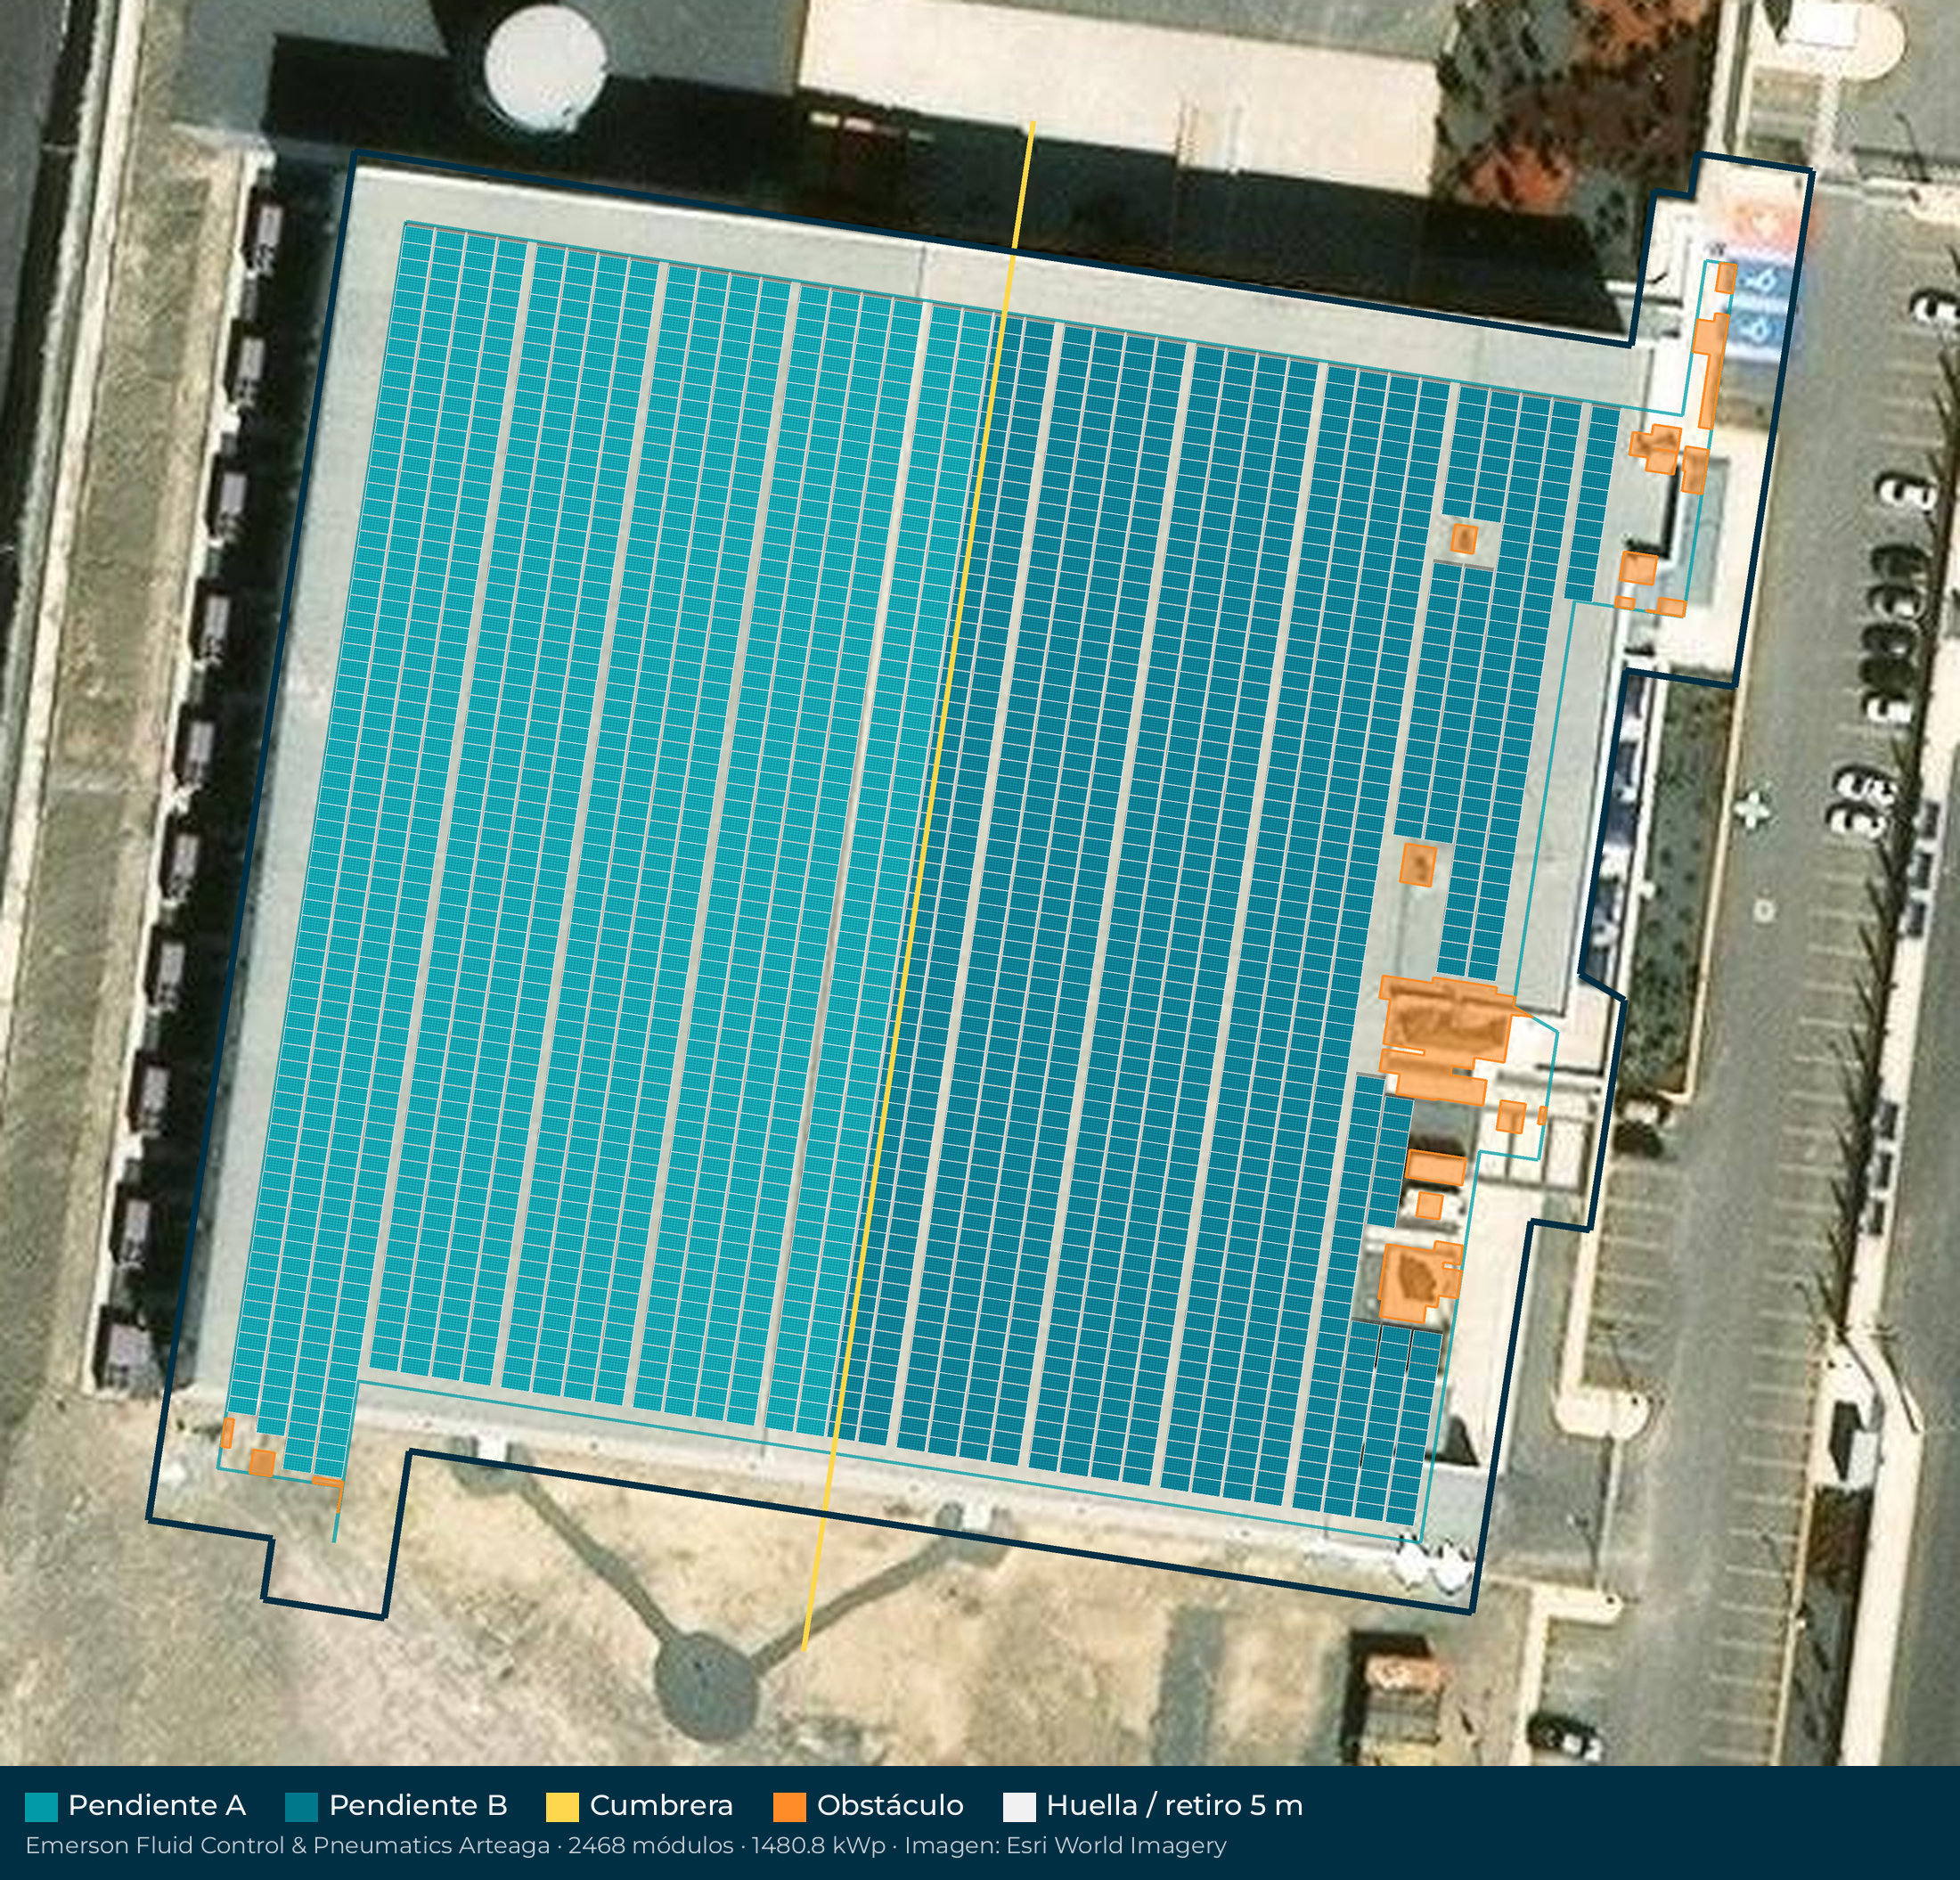Select the 'Pendiente B' legend label
The image size is (1960, 1880).
pos(418,1806)
